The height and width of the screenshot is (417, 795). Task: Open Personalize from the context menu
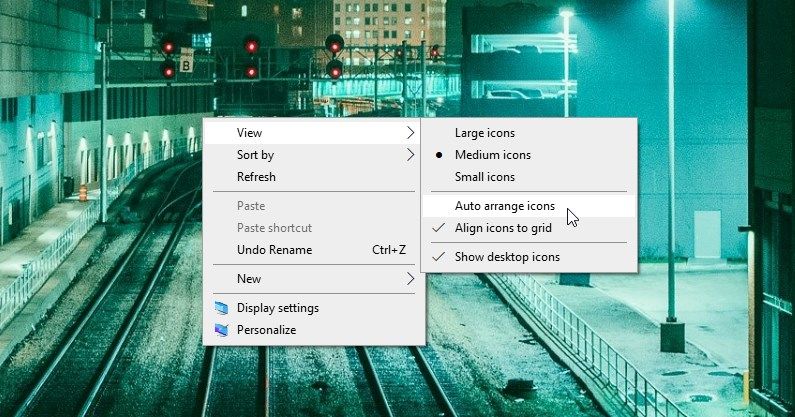[314, 330]
